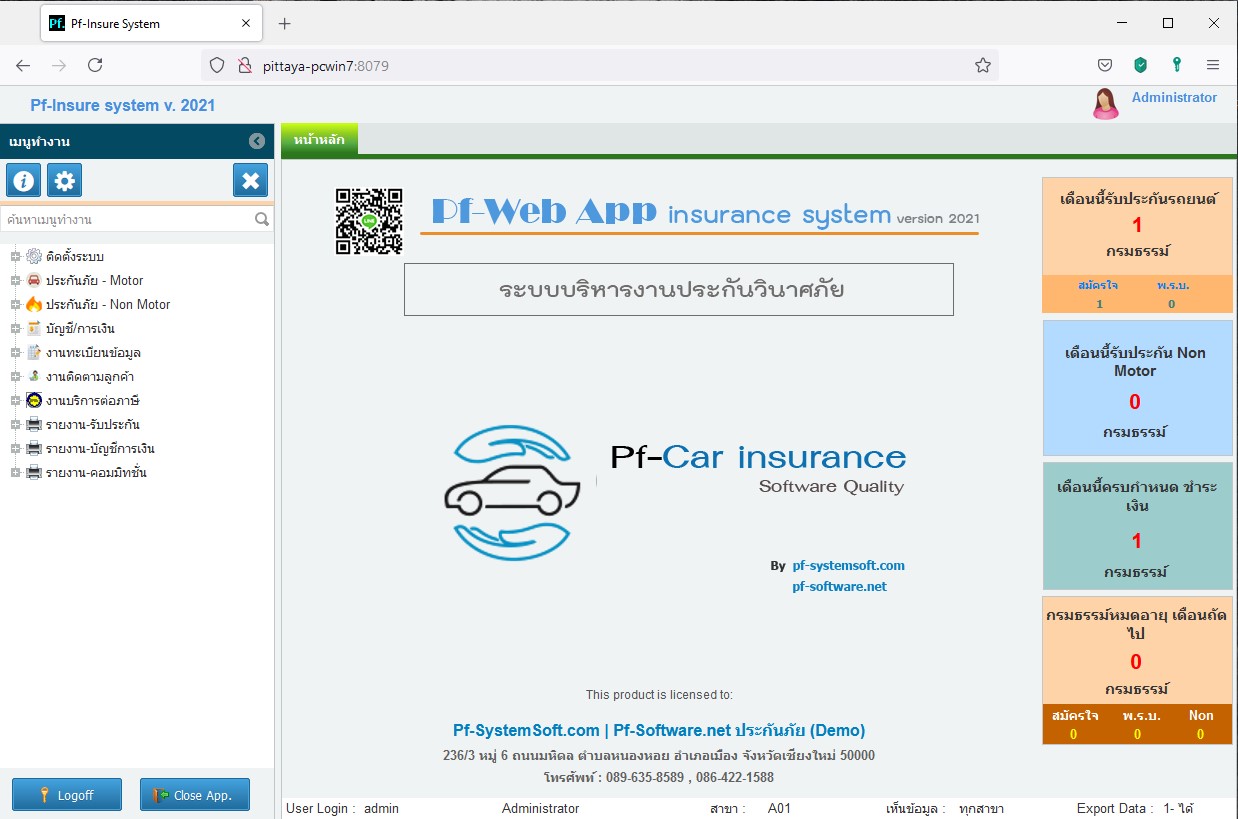Click the งานทะเบียนข้อมูล notepad icon

coord(34,353)
